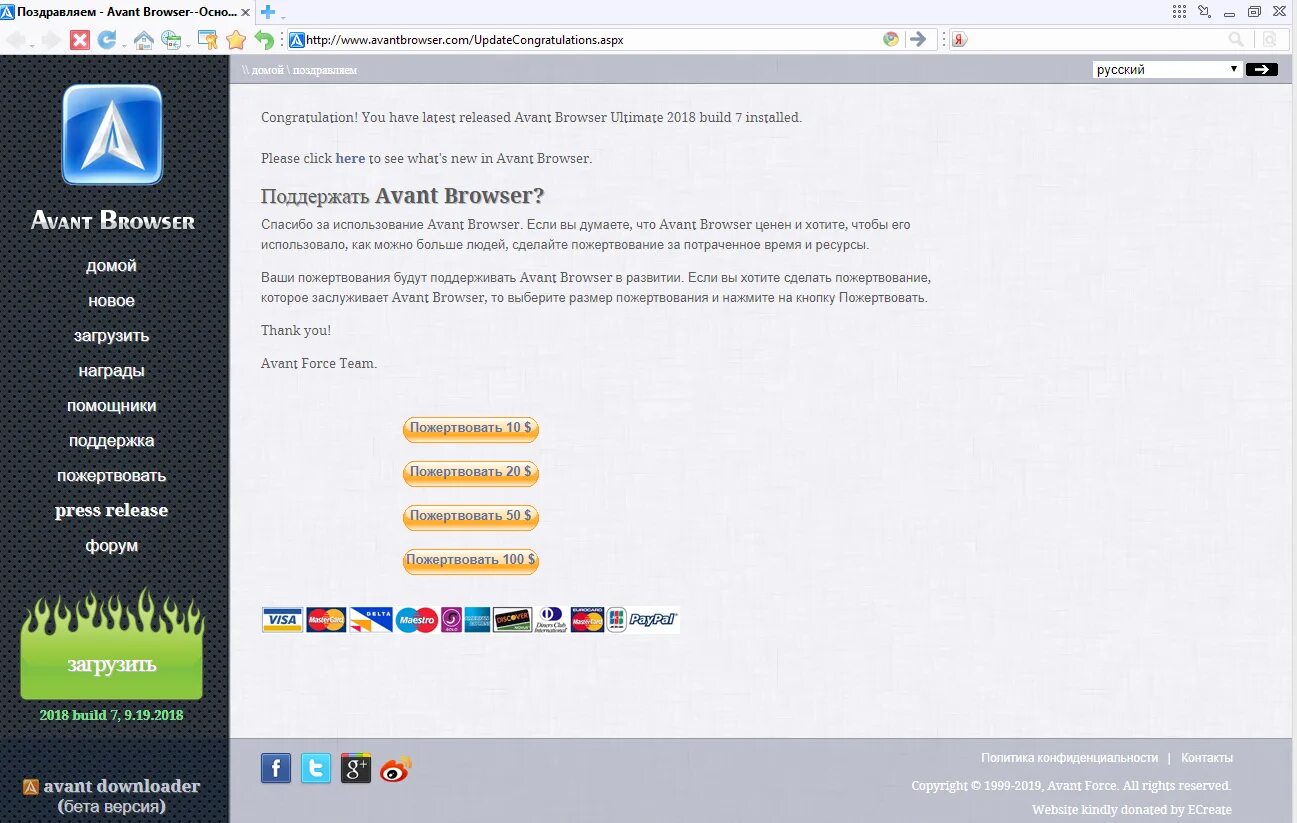Open награды in the sidebar menu
This screenshot has height=823, width=1297.
point(111,371)
